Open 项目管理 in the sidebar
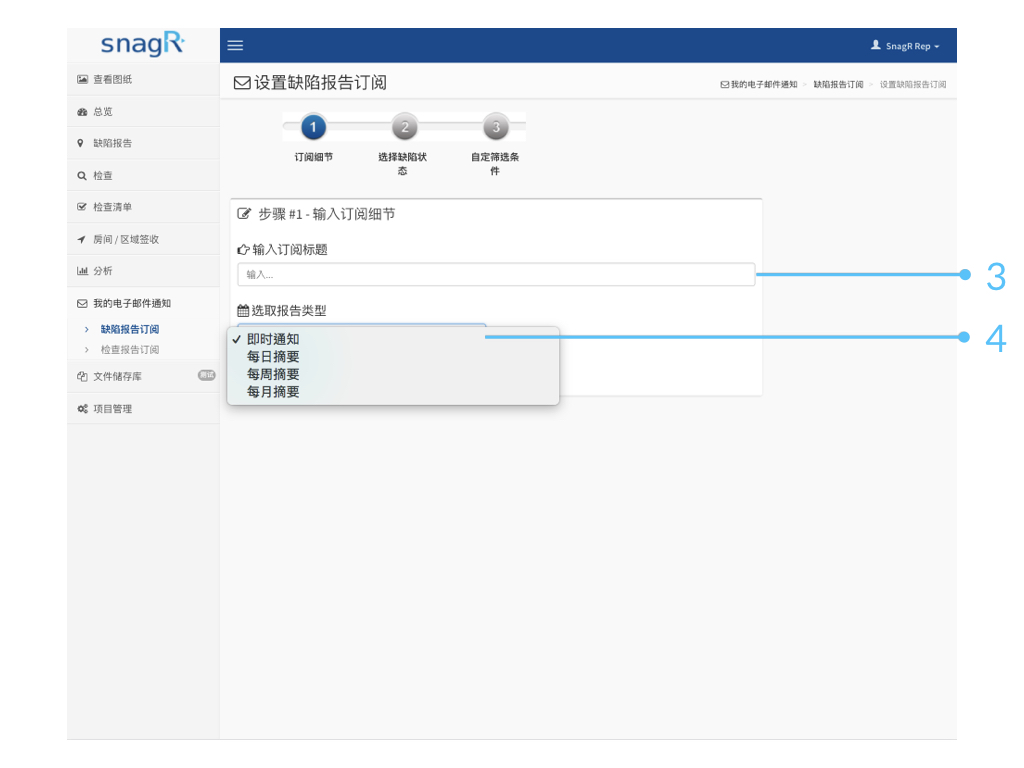The width and height of the screenshot is (1024, 768). tap(143, 408)
